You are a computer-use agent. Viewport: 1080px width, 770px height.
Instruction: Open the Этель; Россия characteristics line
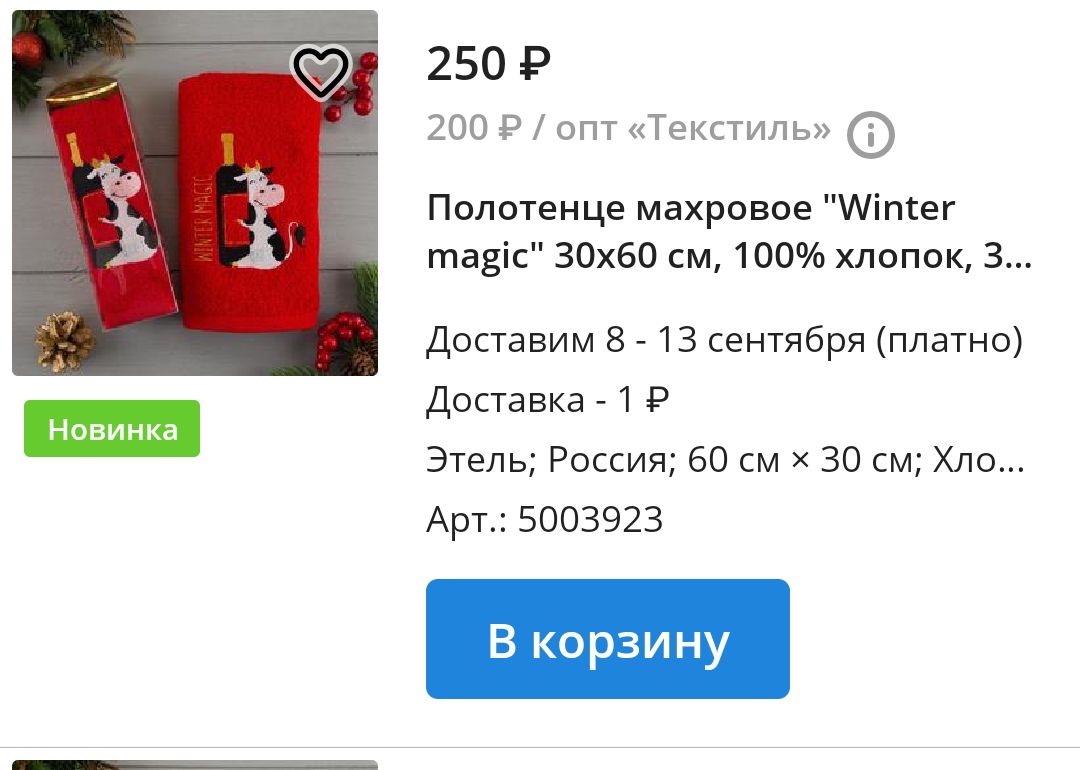(725, 459)
